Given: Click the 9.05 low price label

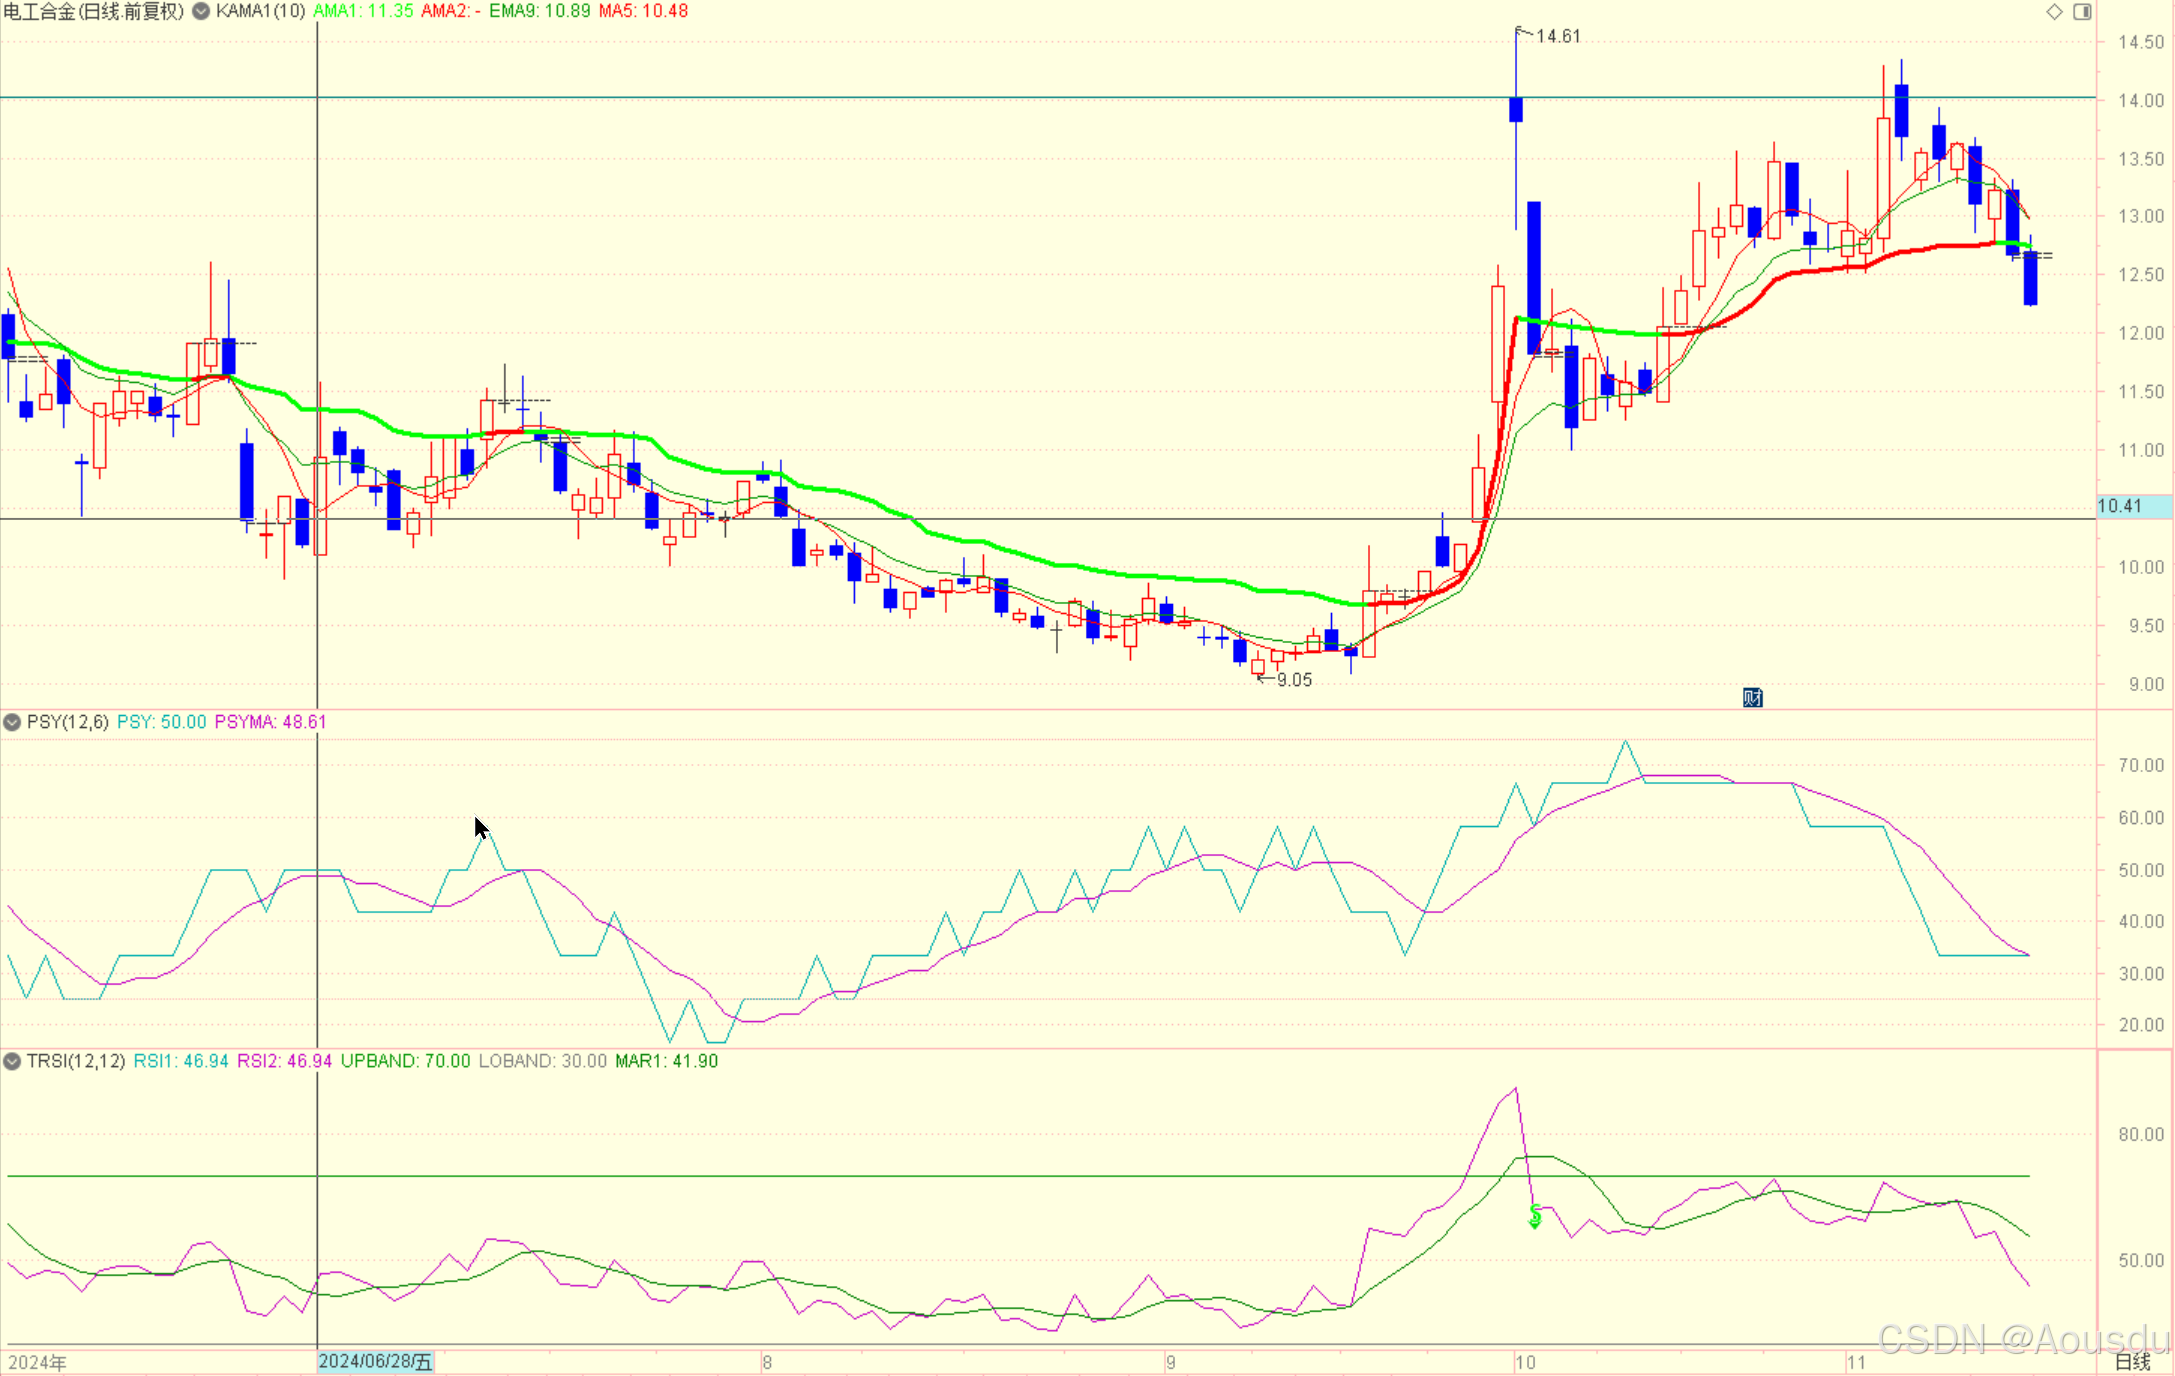Looking at the screenshot, I should [1293, 680].
